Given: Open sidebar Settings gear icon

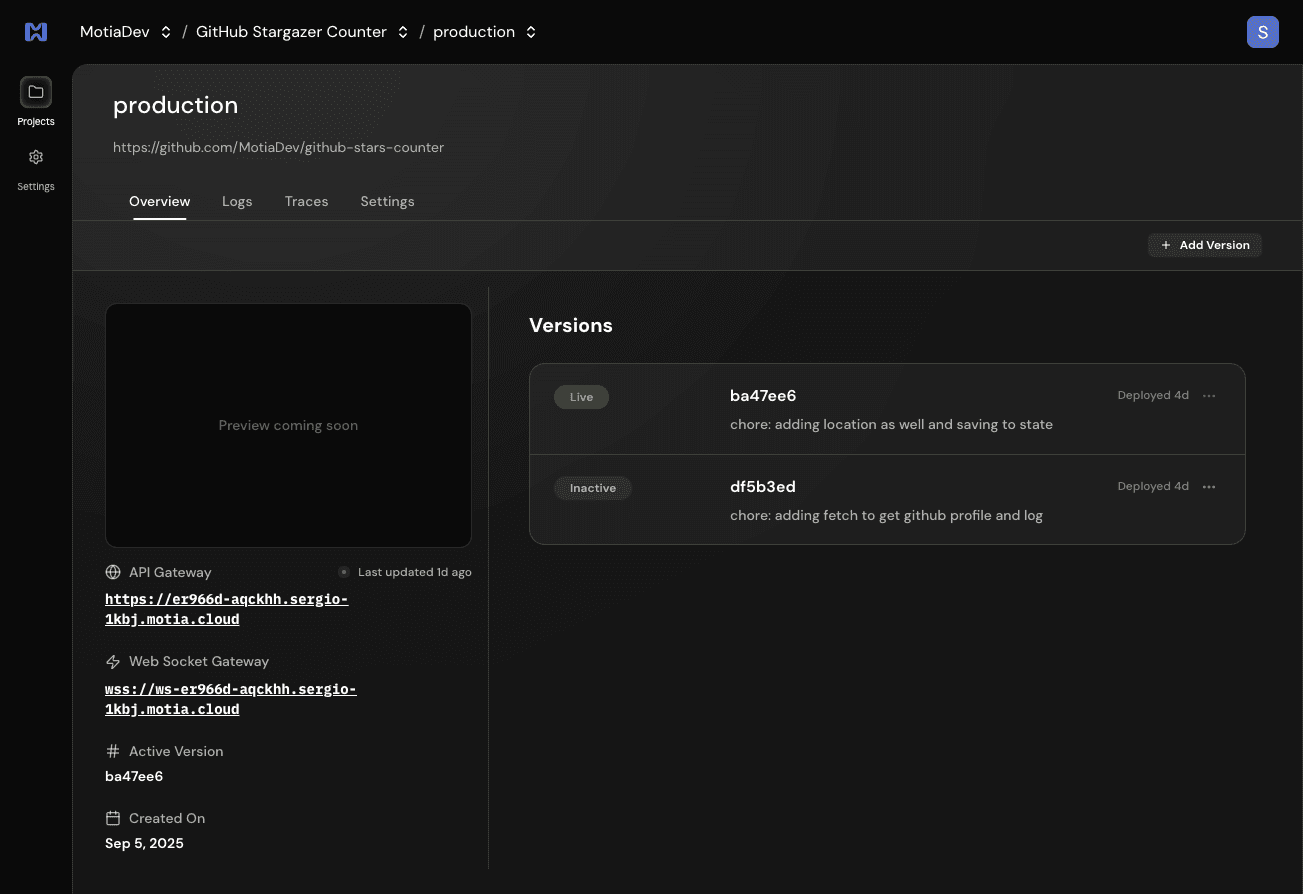Looking at the screenshot, I should pos(36,157).
